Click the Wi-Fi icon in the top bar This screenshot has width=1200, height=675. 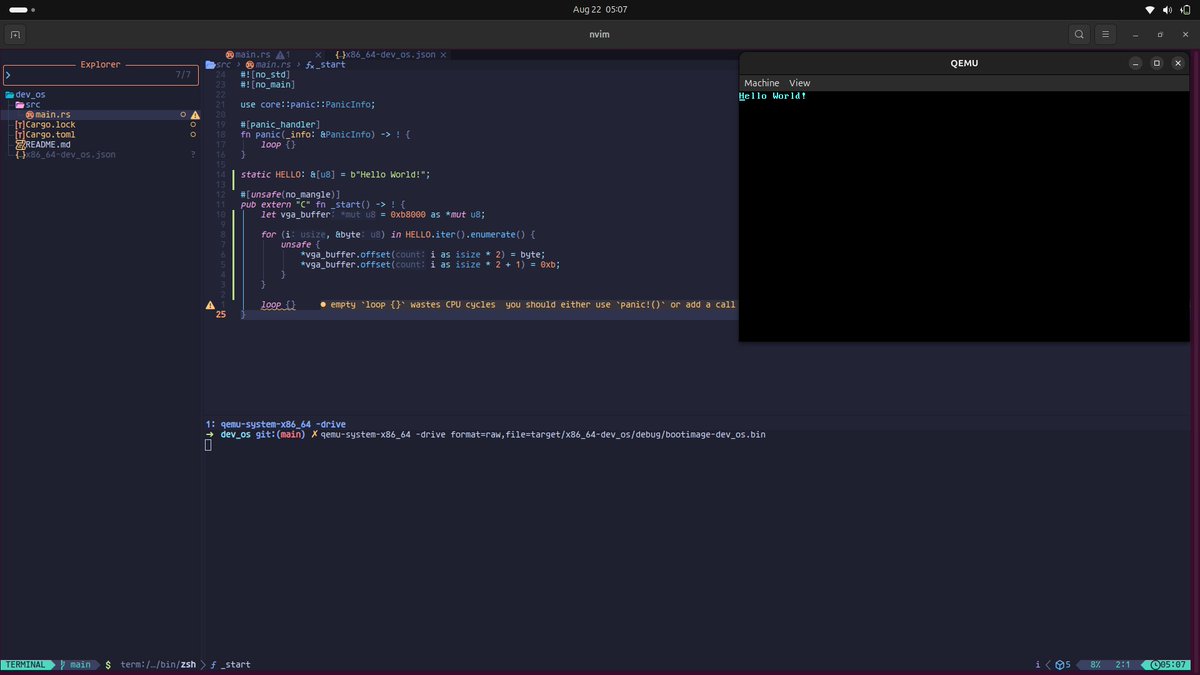coord(1148,9)
